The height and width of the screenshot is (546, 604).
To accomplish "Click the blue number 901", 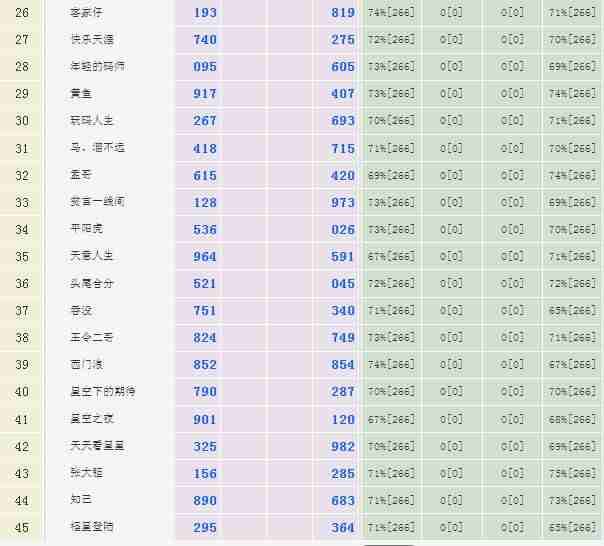I will tap(205, 419).
